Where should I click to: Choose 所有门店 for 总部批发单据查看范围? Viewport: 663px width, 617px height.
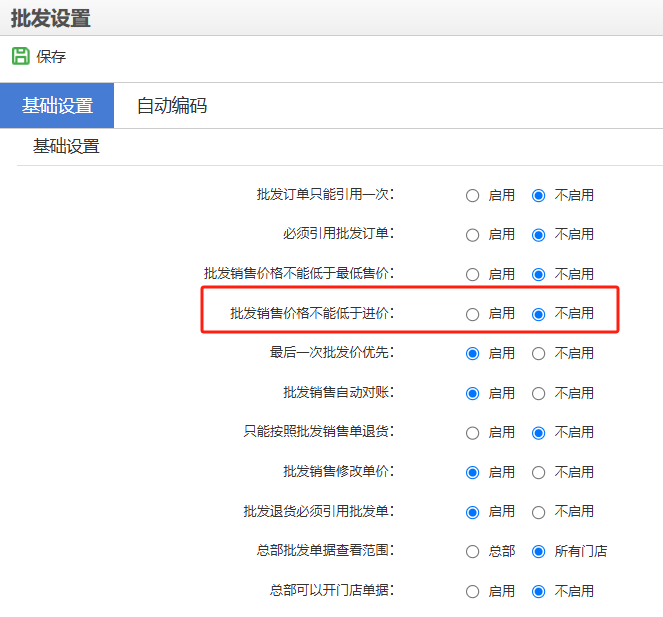coord(538,551)
